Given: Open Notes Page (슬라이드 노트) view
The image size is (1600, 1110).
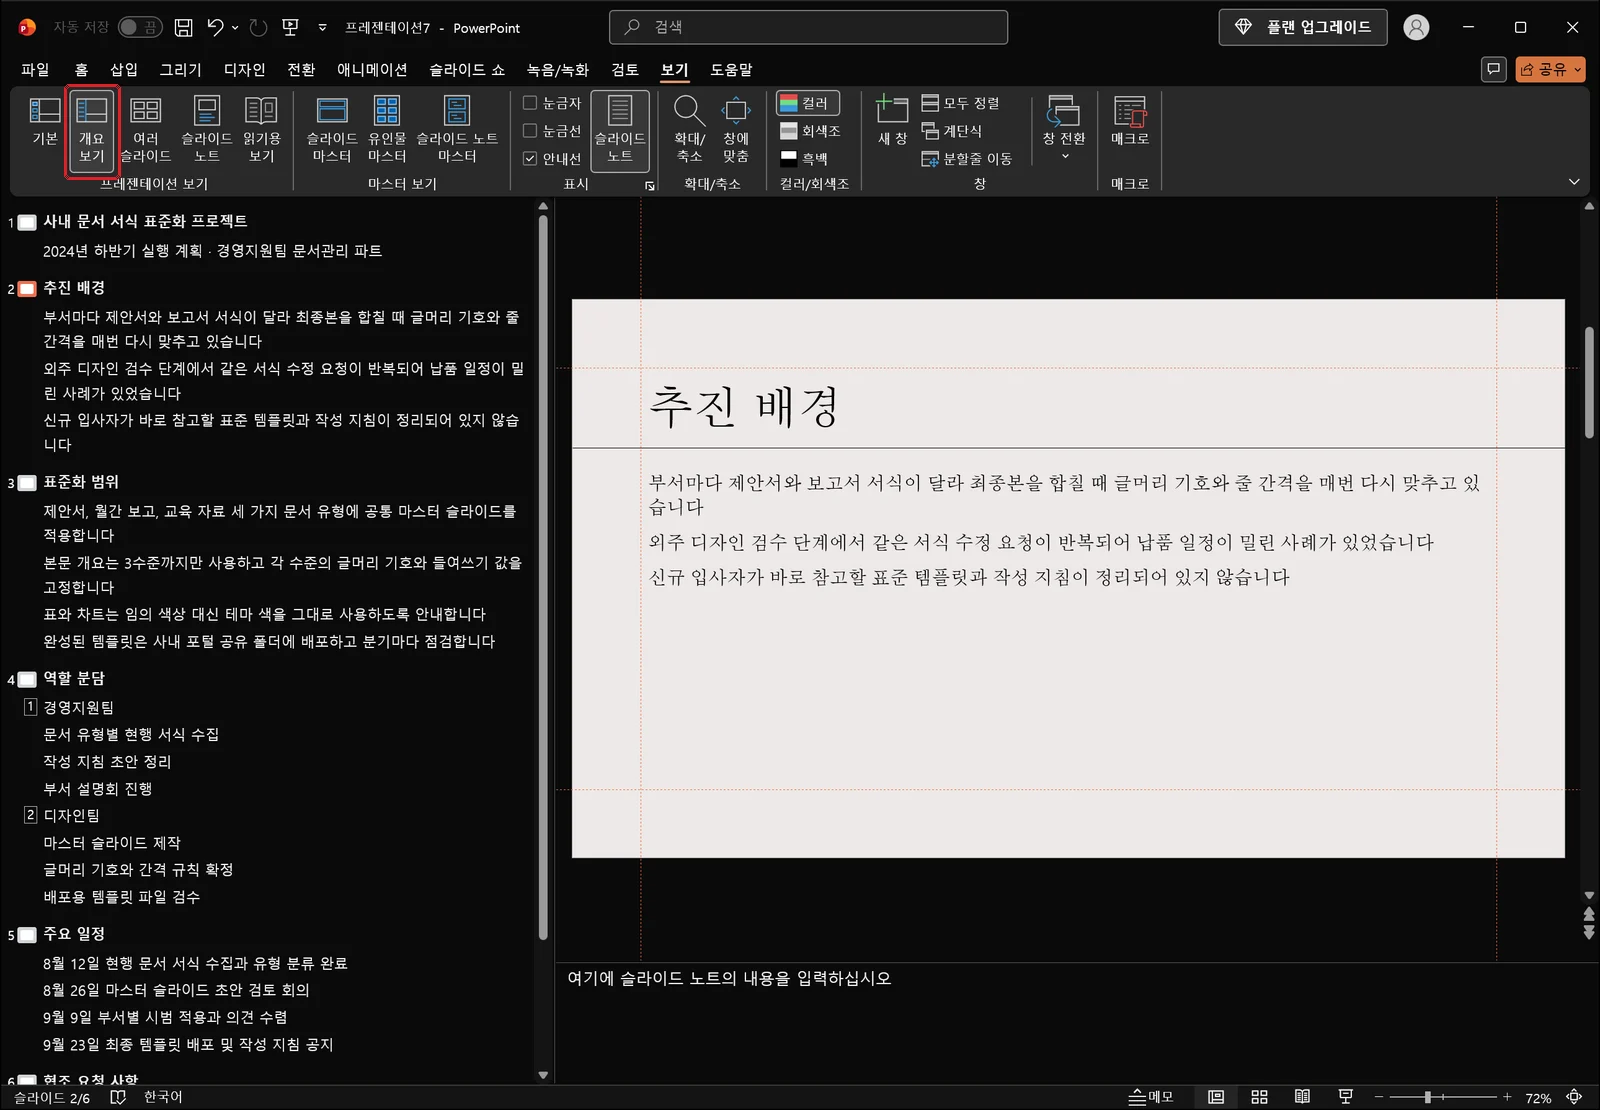Looking at the screenshot, I should coord(207,130).
